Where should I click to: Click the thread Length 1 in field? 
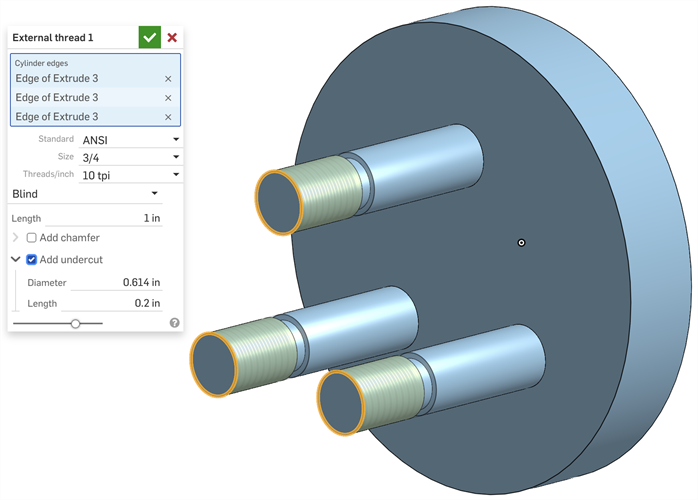pyautogui.click(x=103, y=218)
